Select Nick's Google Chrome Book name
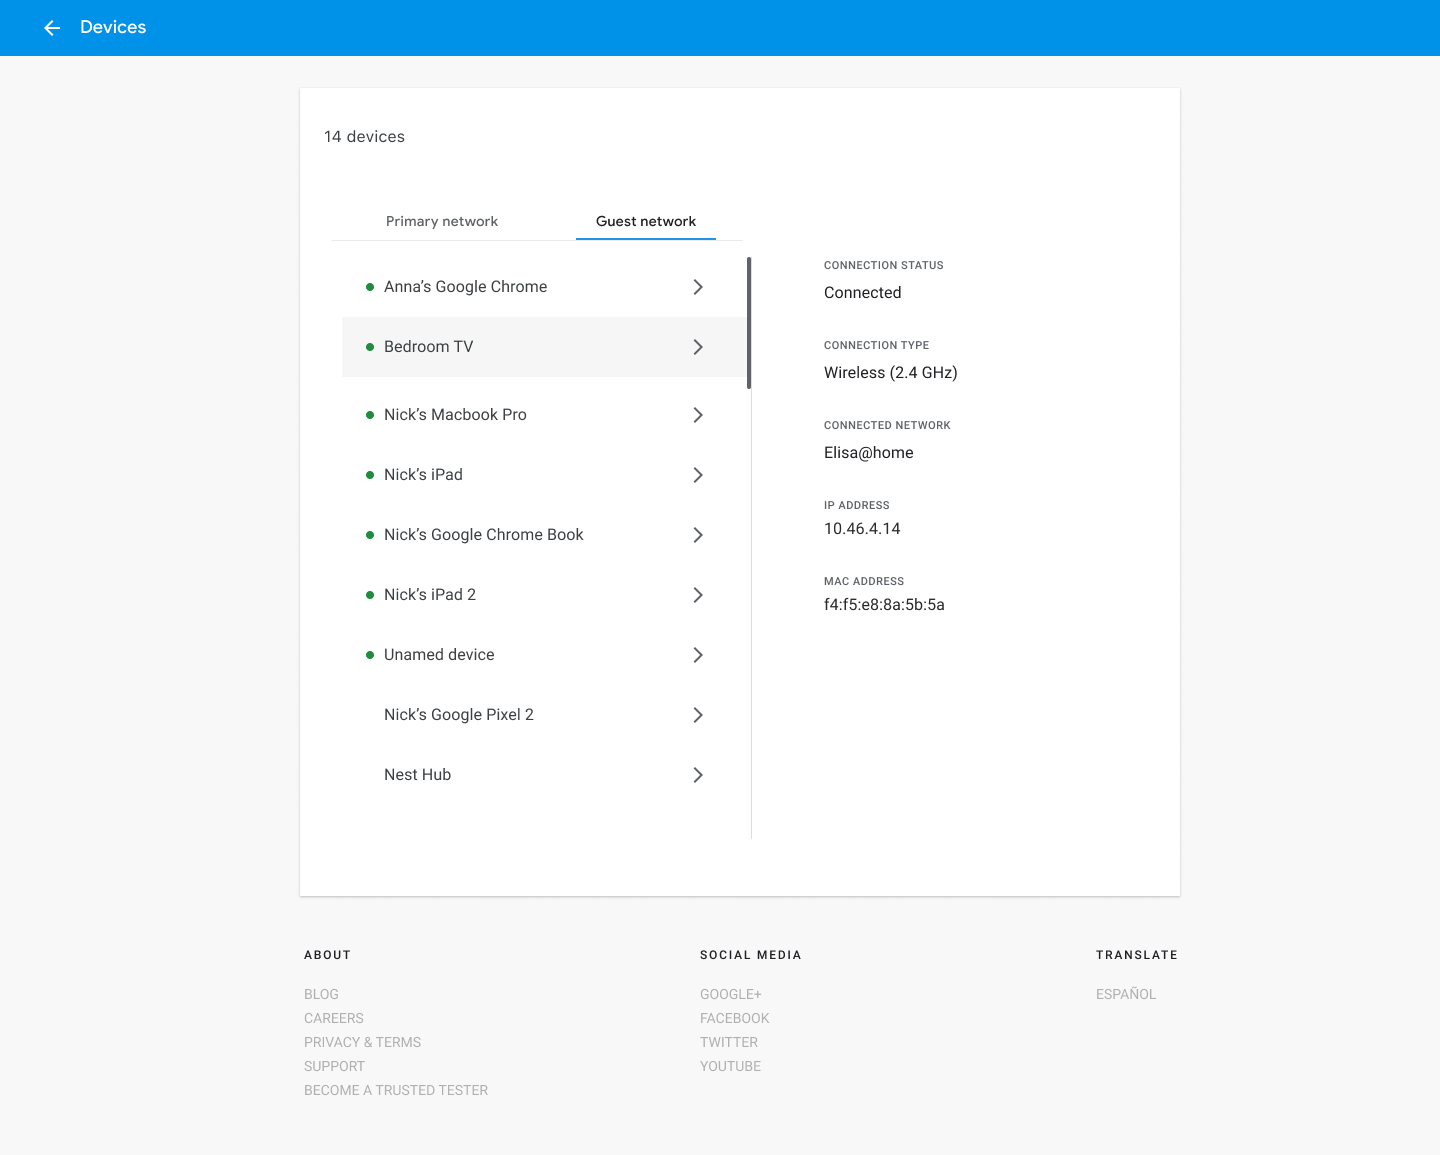1440x1155 pixels. (483, 535)
